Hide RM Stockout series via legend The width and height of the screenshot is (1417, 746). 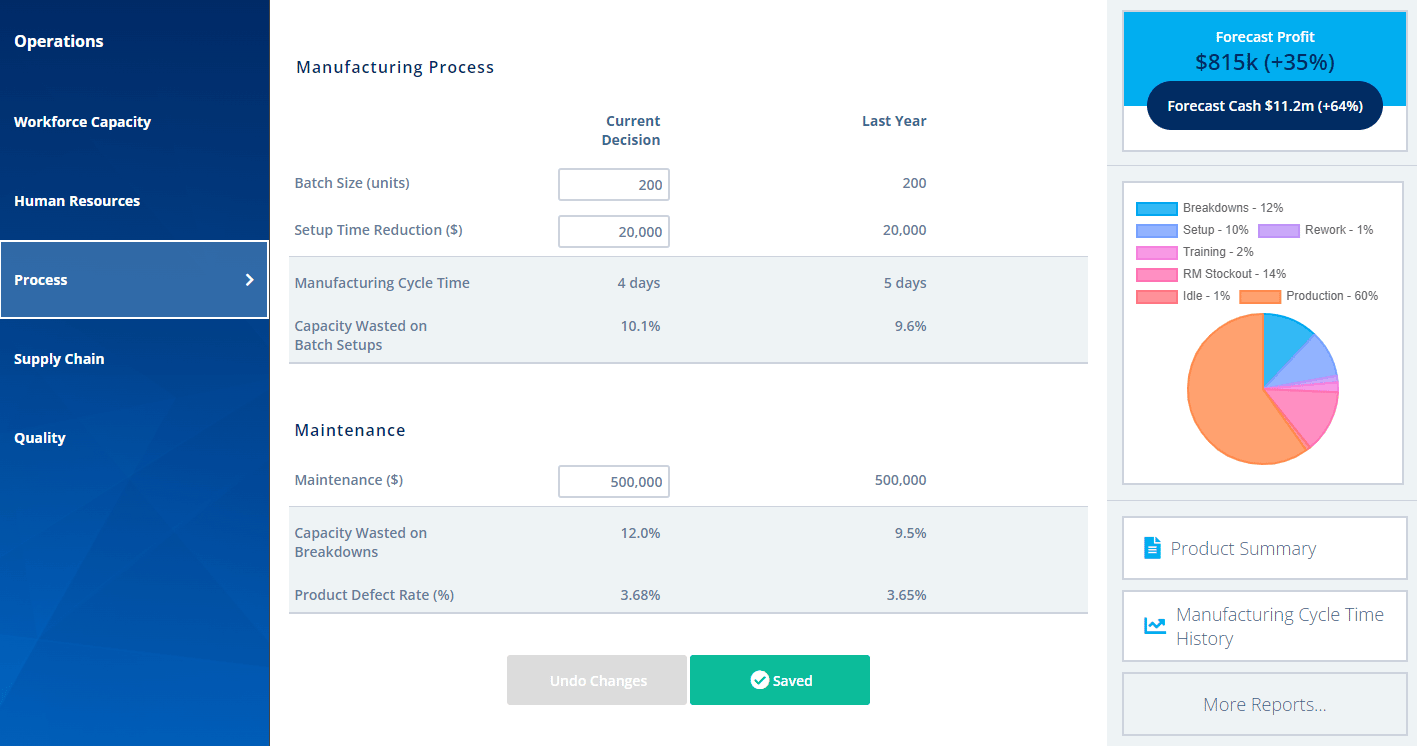pos(1156,274)
